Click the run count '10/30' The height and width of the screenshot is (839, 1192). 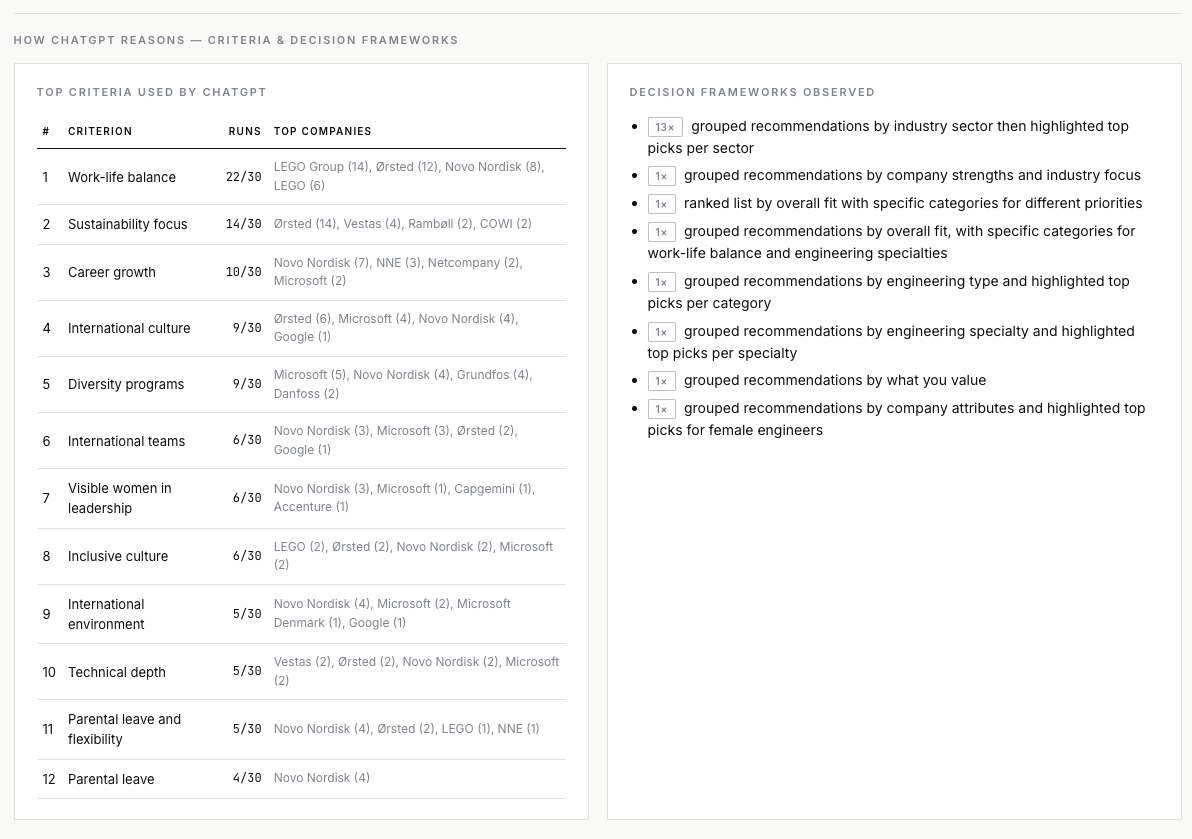[x=243, y=272]
